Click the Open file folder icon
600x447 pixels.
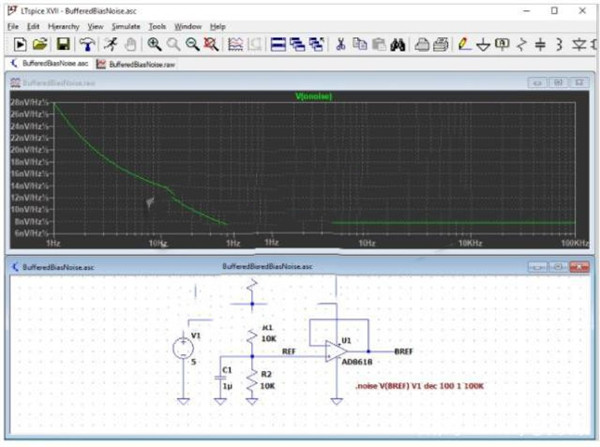40,45
